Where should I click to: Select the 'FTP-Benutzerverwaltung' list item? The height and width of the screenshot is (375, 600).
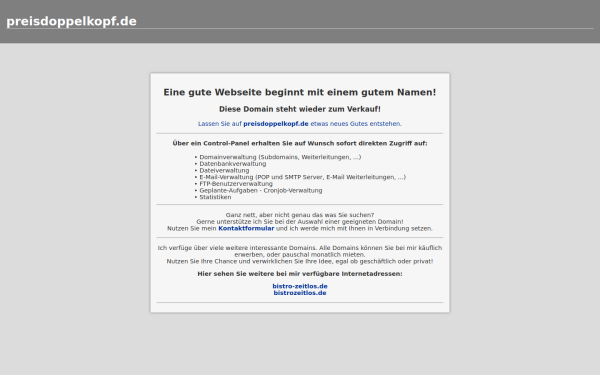(x=236, y=184)
